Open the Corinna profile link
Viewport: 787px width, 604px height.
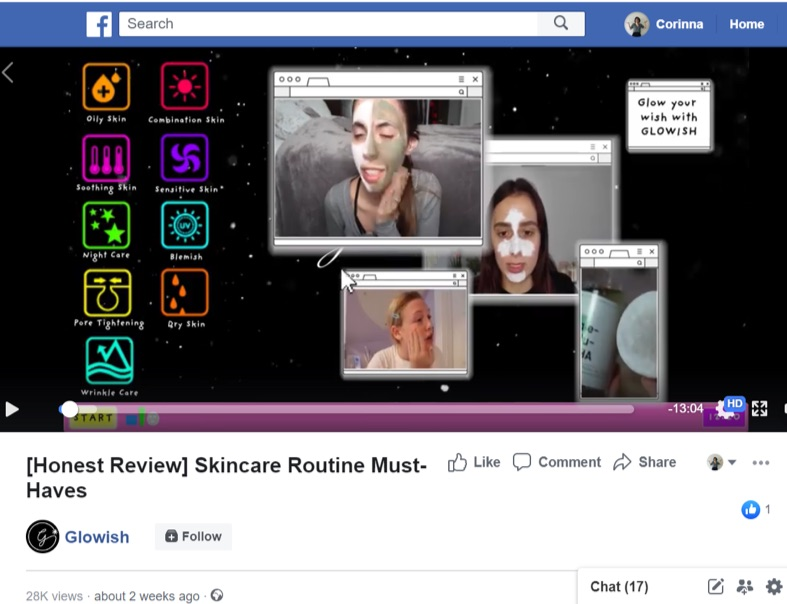[x=679, y=24]
